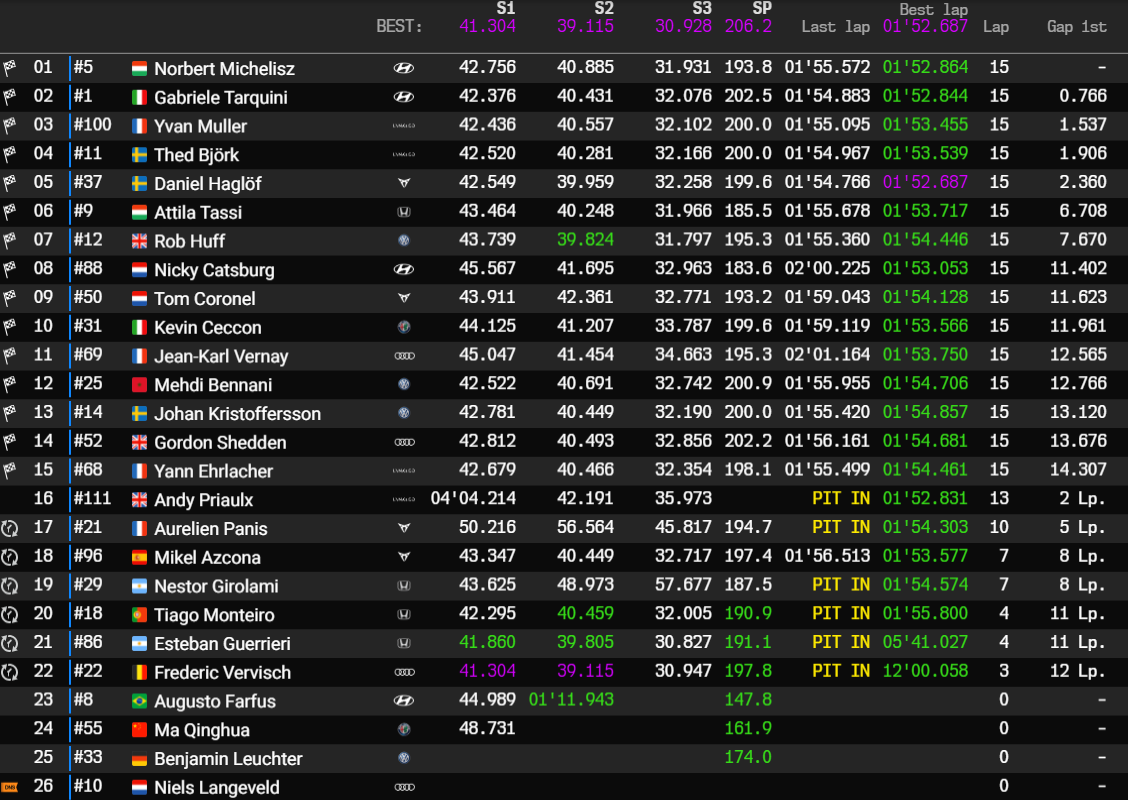Screen dimensions: 1128x800
Task: Click the Hyundai logo beside Norbert Michelisz
Action: tap(403, 69)
